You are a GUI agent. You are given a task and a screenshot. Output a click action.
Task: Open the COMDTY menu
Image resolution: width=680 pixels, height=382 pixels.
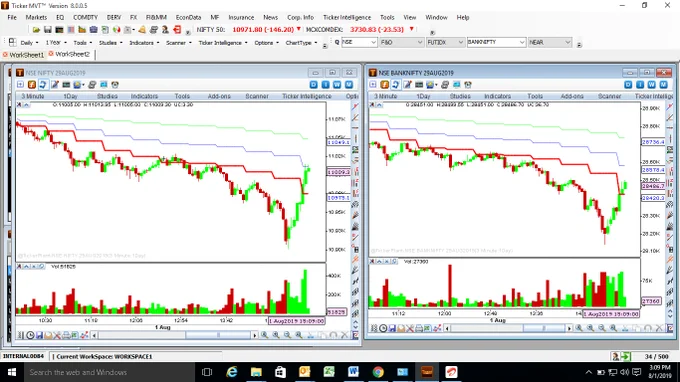tap(85, 17)
